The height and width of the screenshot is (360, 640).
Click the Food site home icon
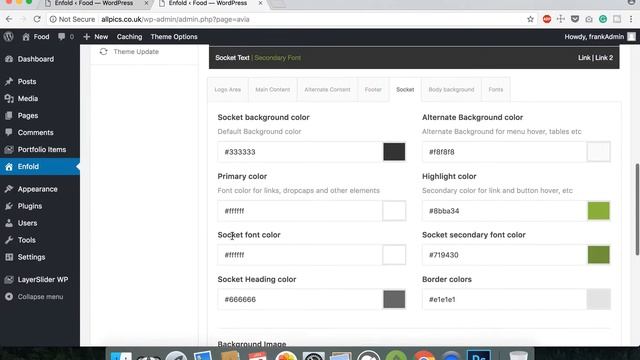click(26, 37)
